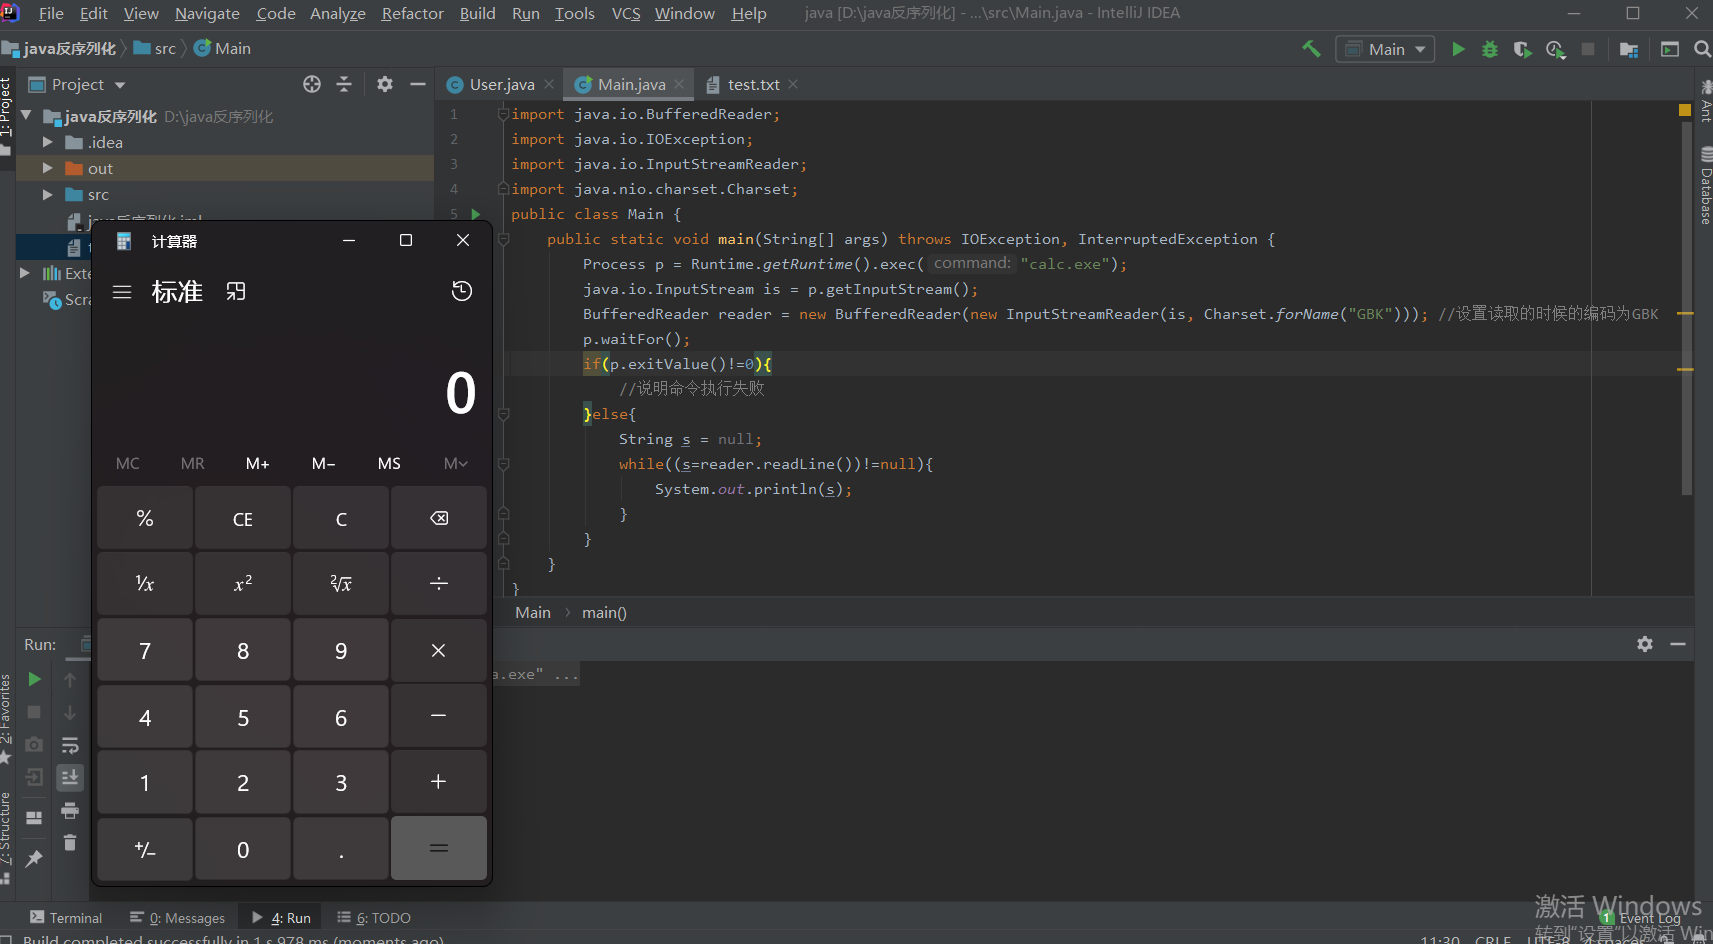Click the yellow inspection indicator atop scrollbar
The width and height of the screenshot is (1713, 944).
coord(1685,110)
